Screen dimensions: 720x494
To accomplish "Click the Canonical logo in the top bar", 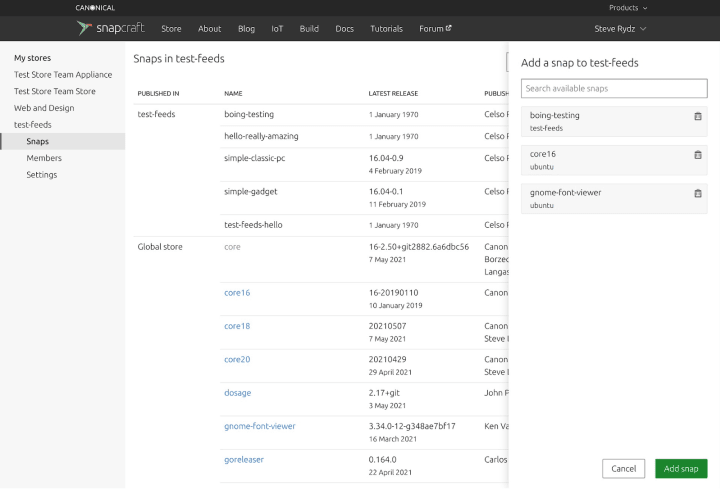I will click(95, 8).
